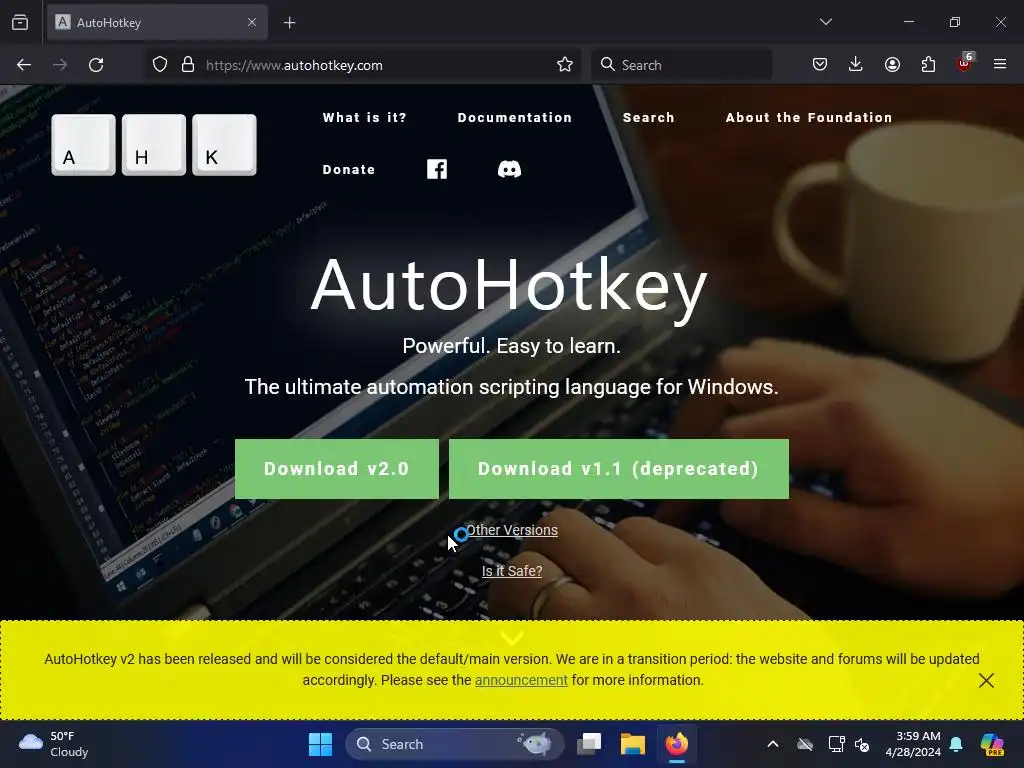Dismiss the yellow announcement banner
The width and height of the screenshot is (1024, 768).
(986, 680)
